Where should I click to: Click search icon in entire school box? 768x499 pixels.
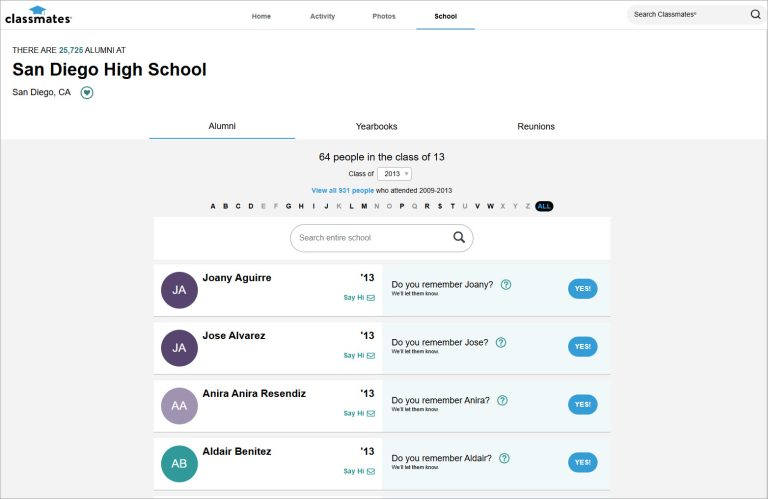click(x=458, y=238)
